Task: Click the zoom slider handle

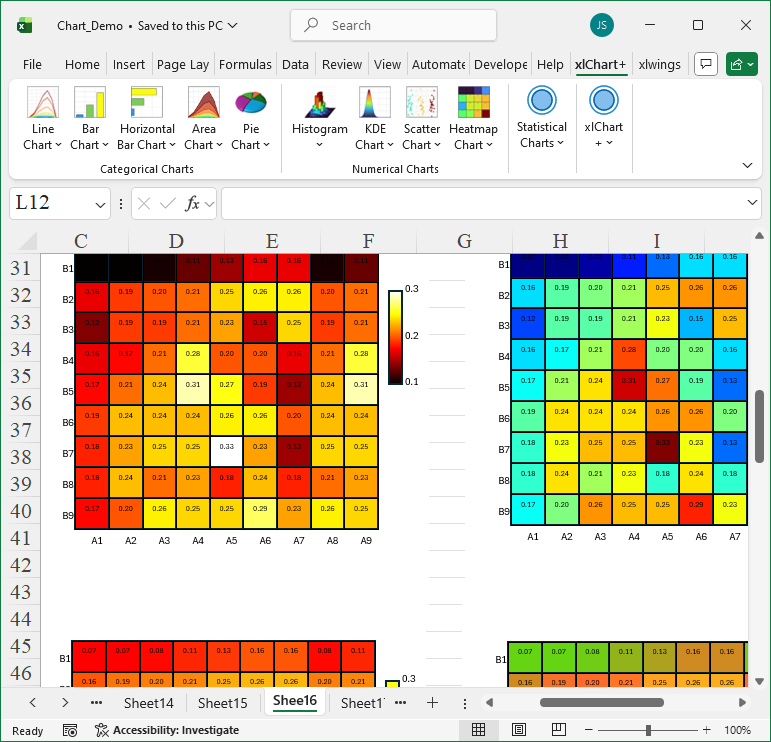Action: coord(649,730)
